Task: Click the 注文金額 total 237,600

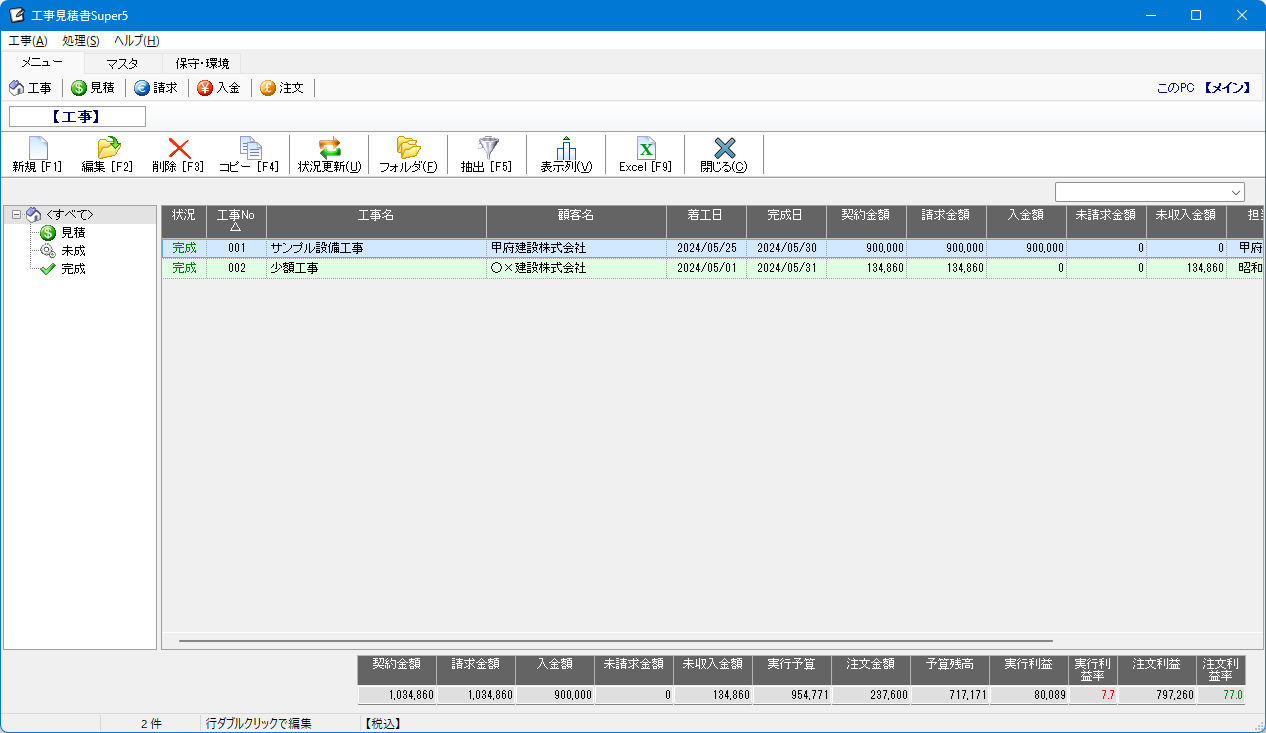Action: [870, 695]
